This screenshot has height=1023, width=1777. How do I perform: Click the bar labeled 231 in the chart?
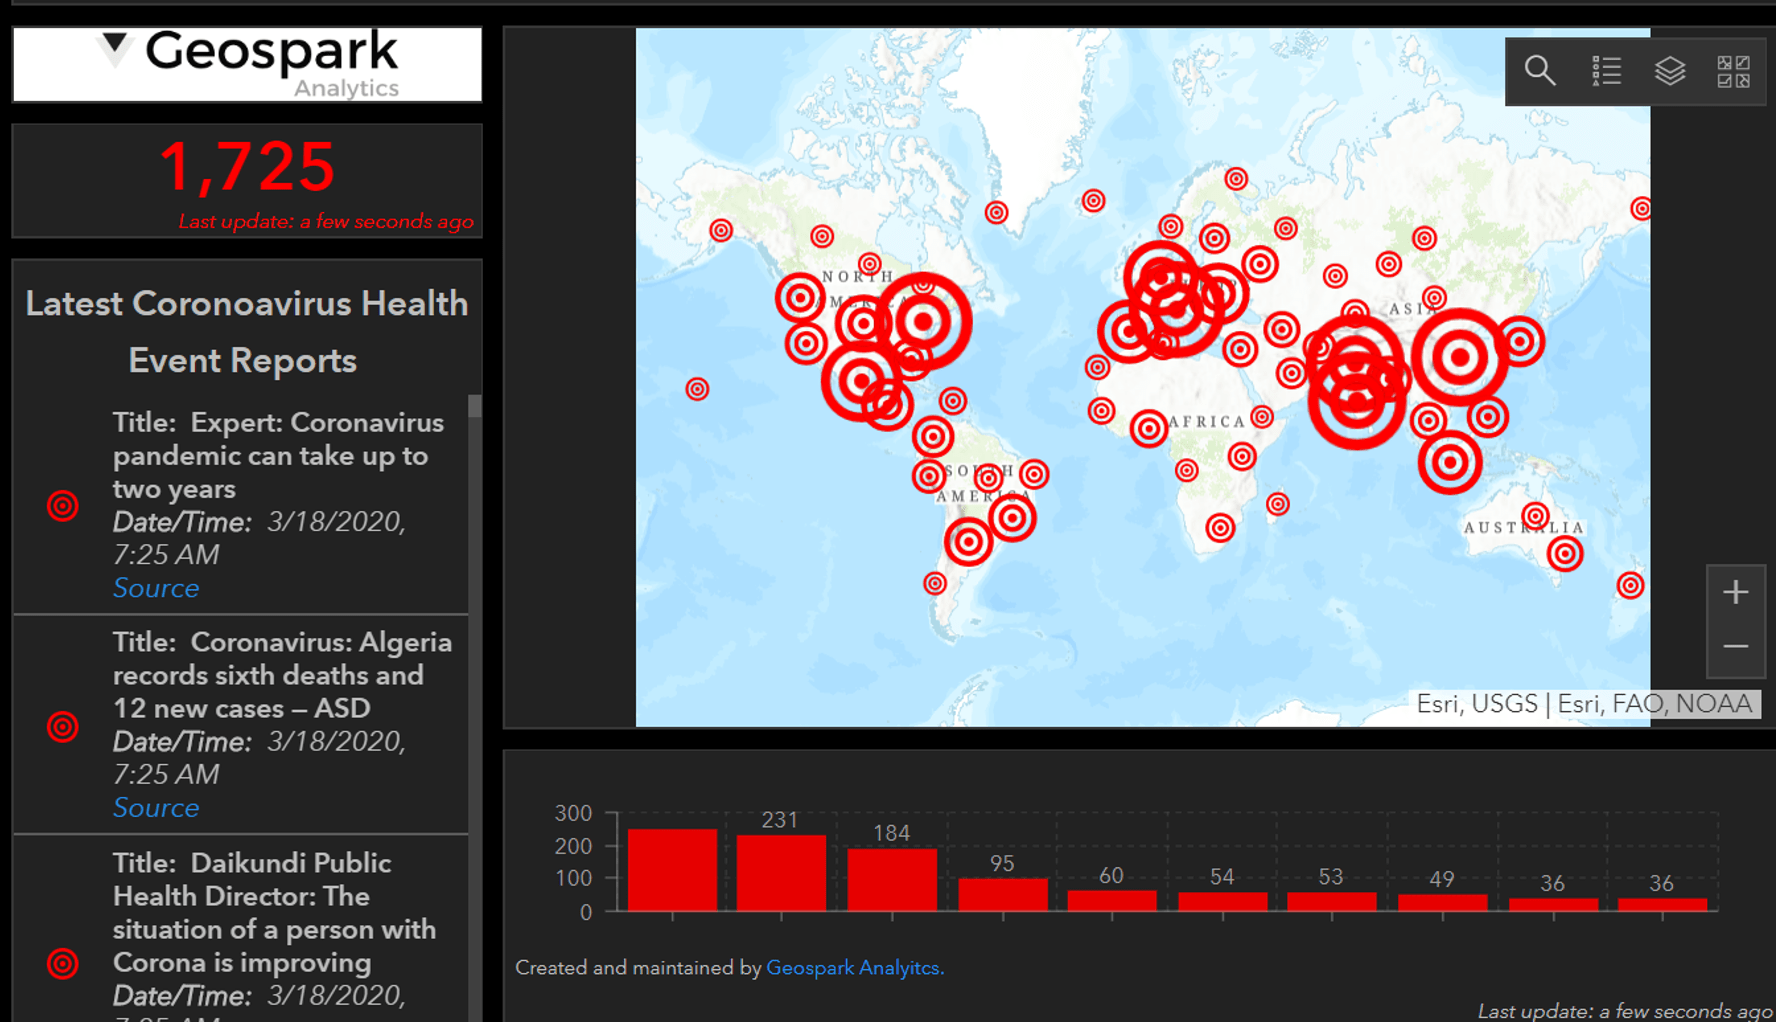[x=781, y=871]
